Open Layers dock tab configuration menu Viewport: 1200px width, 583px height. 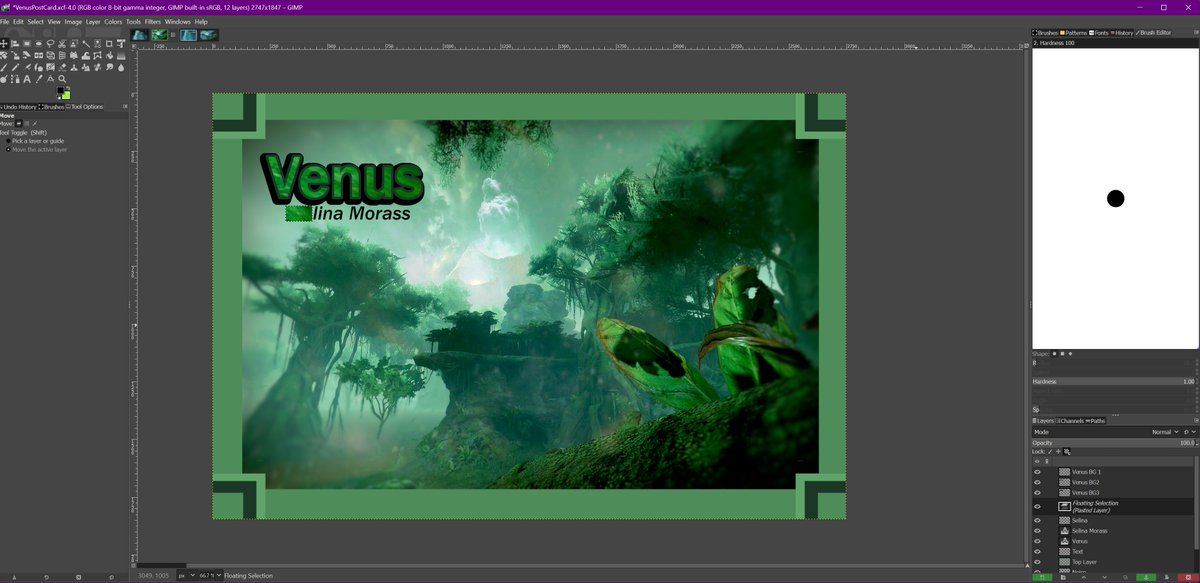(1196, 420)
